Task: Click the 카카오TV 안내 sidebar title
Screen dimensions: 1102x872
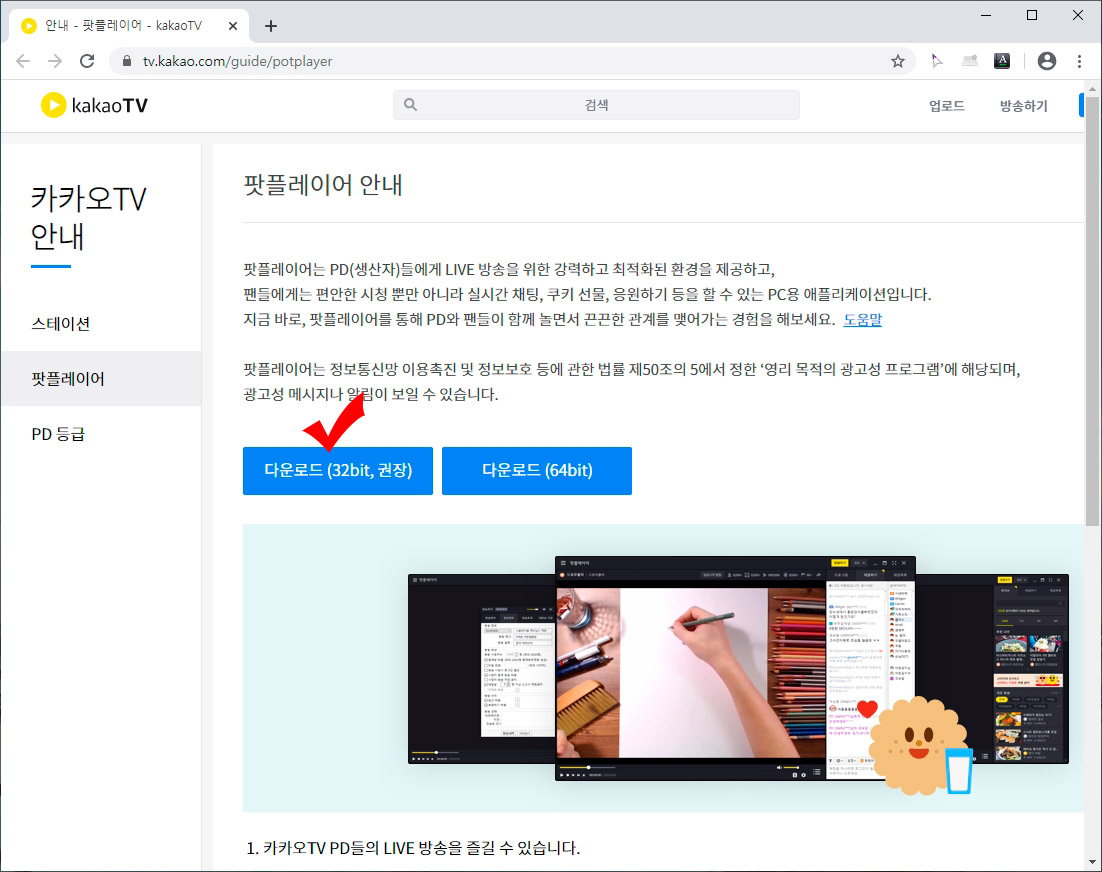Action: (x=89, y=218)
